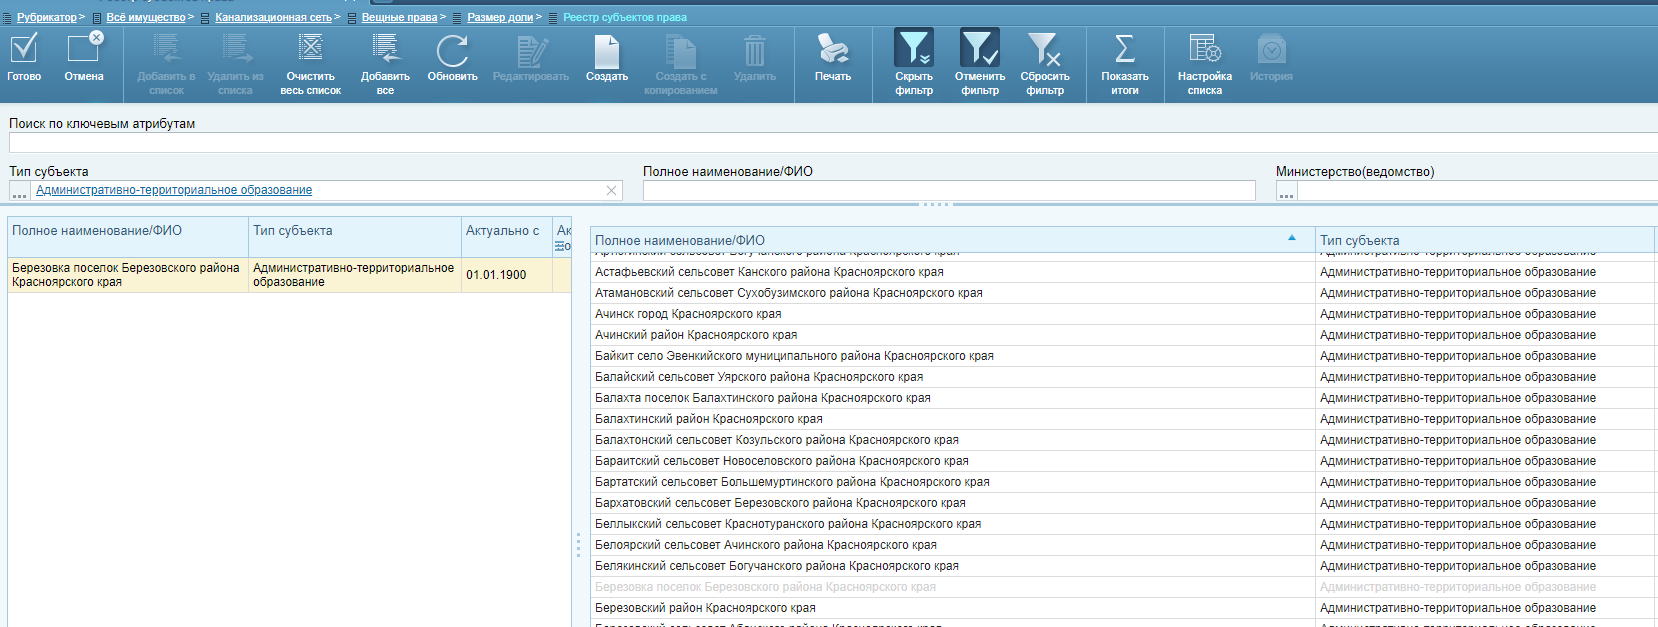Click the Полное наименование/ФИО filter input
Viewport: 1658px width, 627px height.
(949, 191)
